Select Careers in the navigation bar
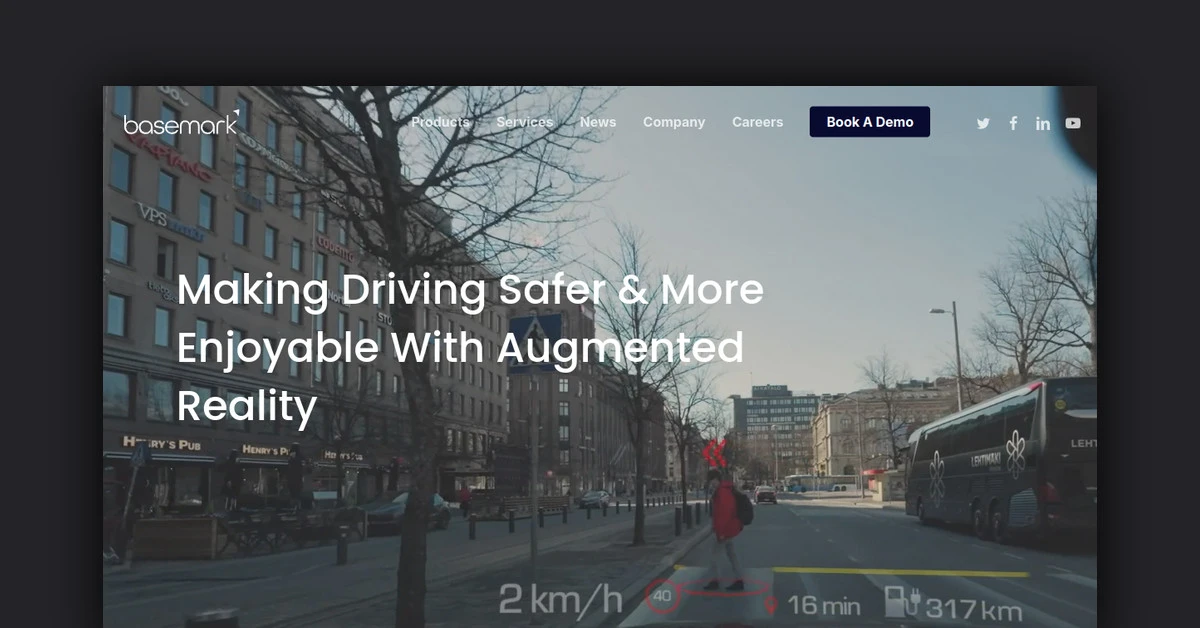 [x=757, y=122]
